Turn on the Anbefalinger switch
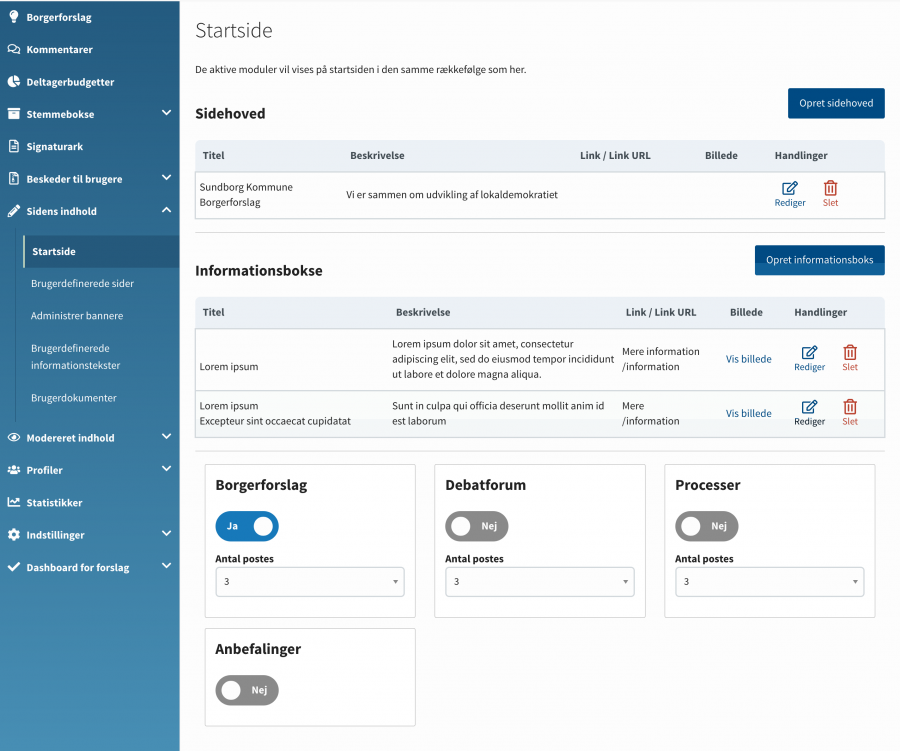Image resolution: width=900 pixels, height=751 pixels. click(x=247, y=690)
